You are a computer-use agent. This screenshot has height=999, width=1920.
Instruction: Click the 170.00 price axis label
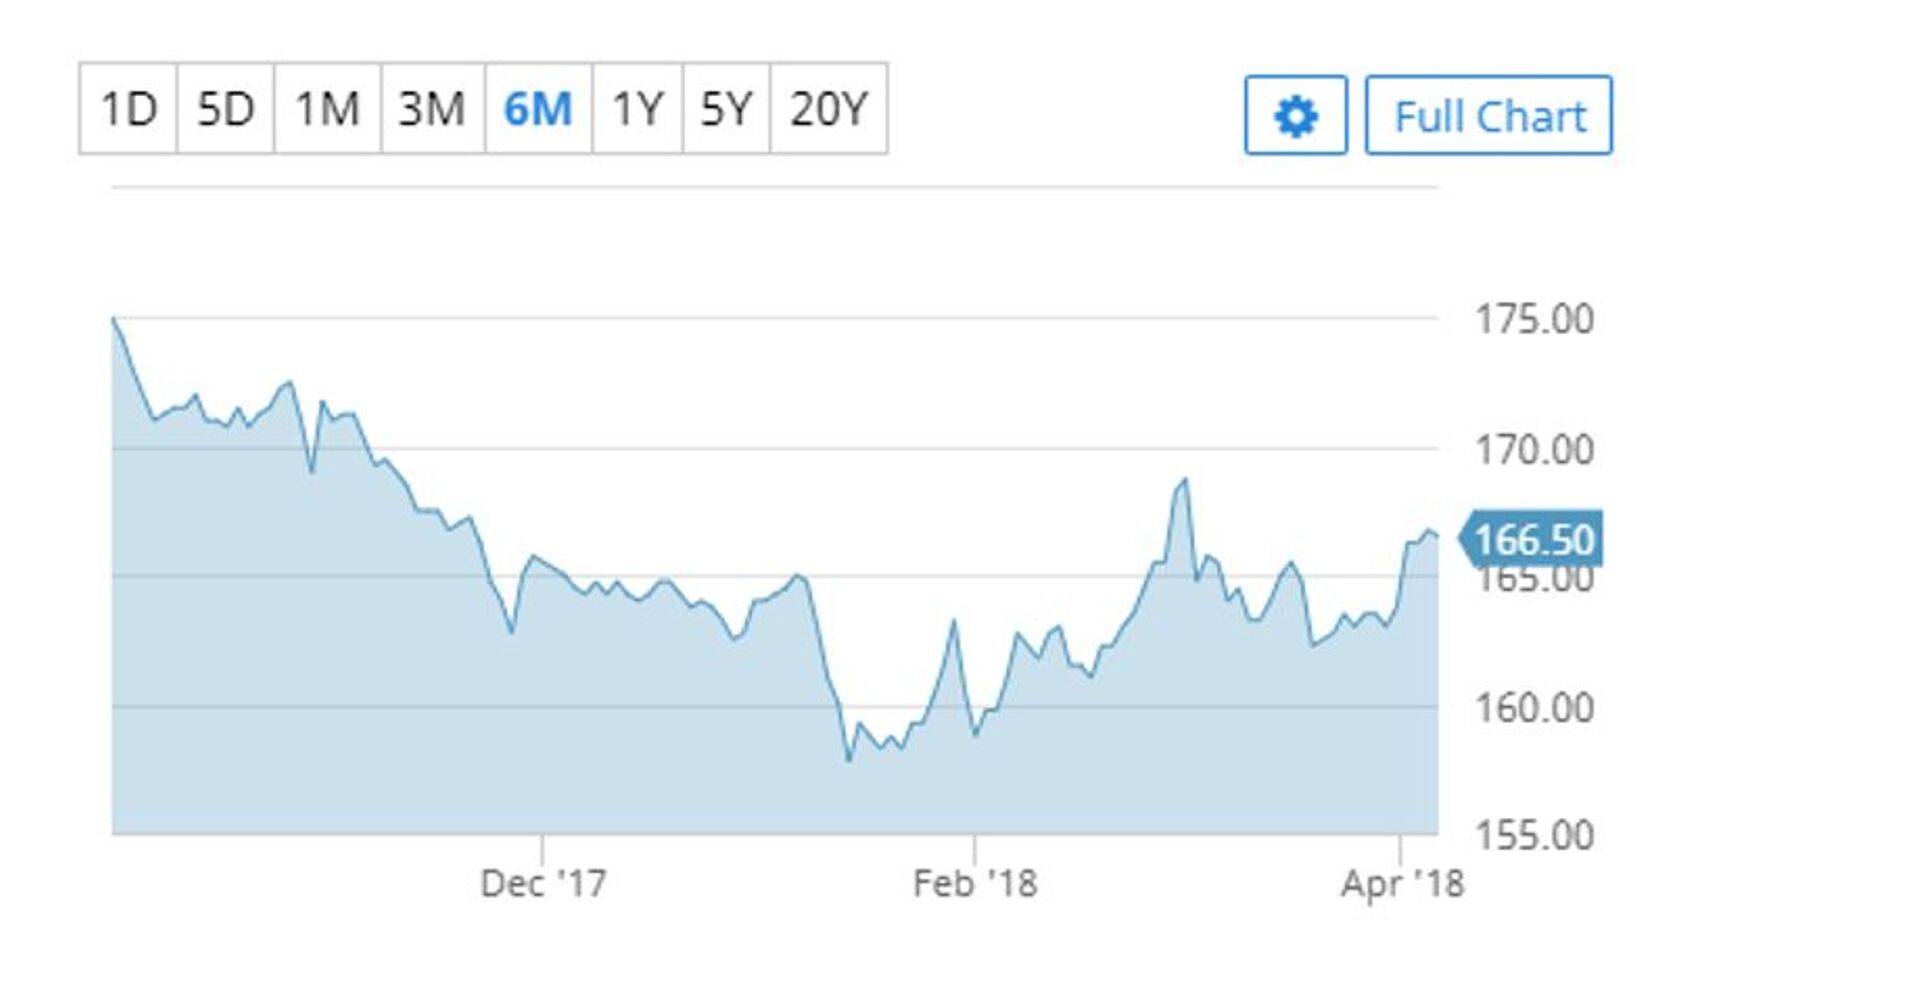(x=1534, y=450)
